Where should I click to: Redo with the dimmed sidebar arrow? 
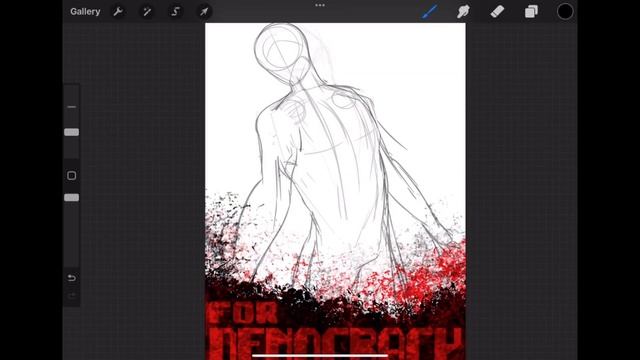[71, 296]
